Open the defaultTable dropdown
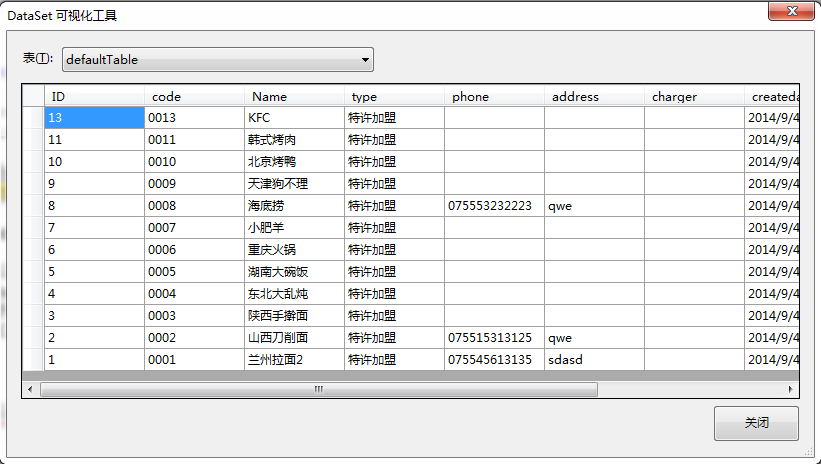 pos(218,60)
